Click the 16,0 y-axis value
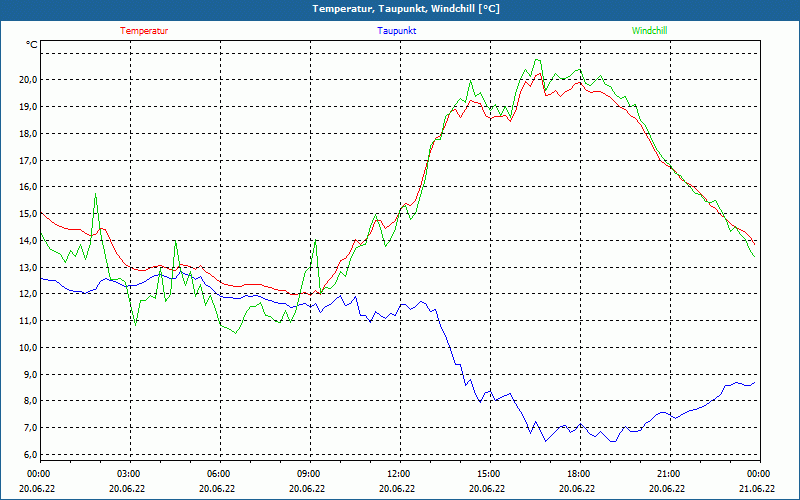Viewport: 800px width, 500px height. 28,187
